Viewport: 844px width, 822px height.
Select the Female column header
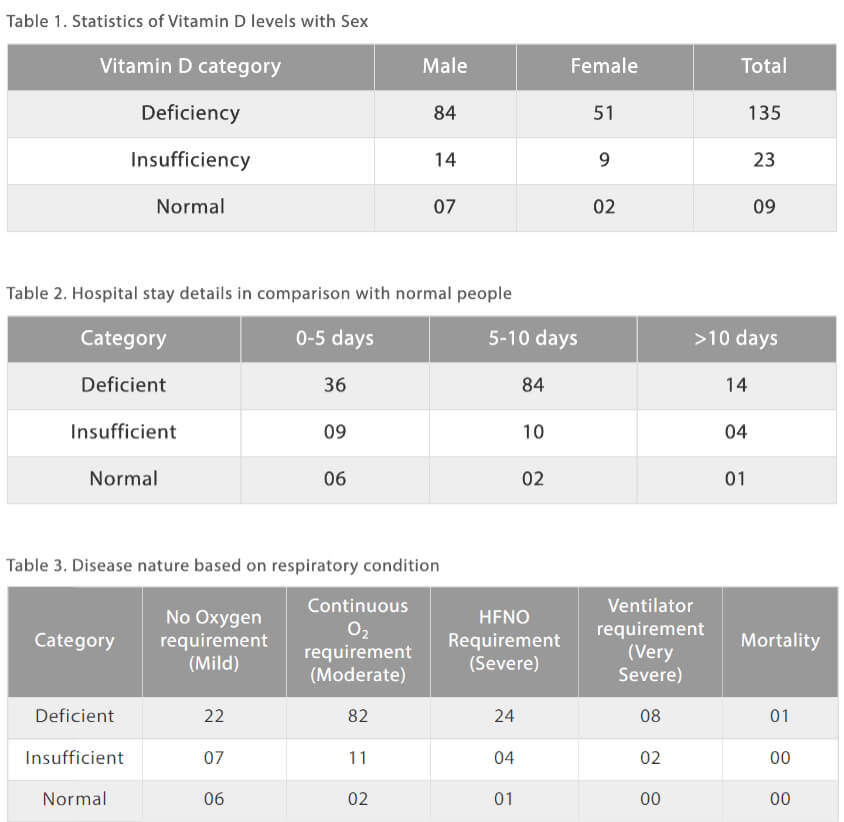coord(604,66)
